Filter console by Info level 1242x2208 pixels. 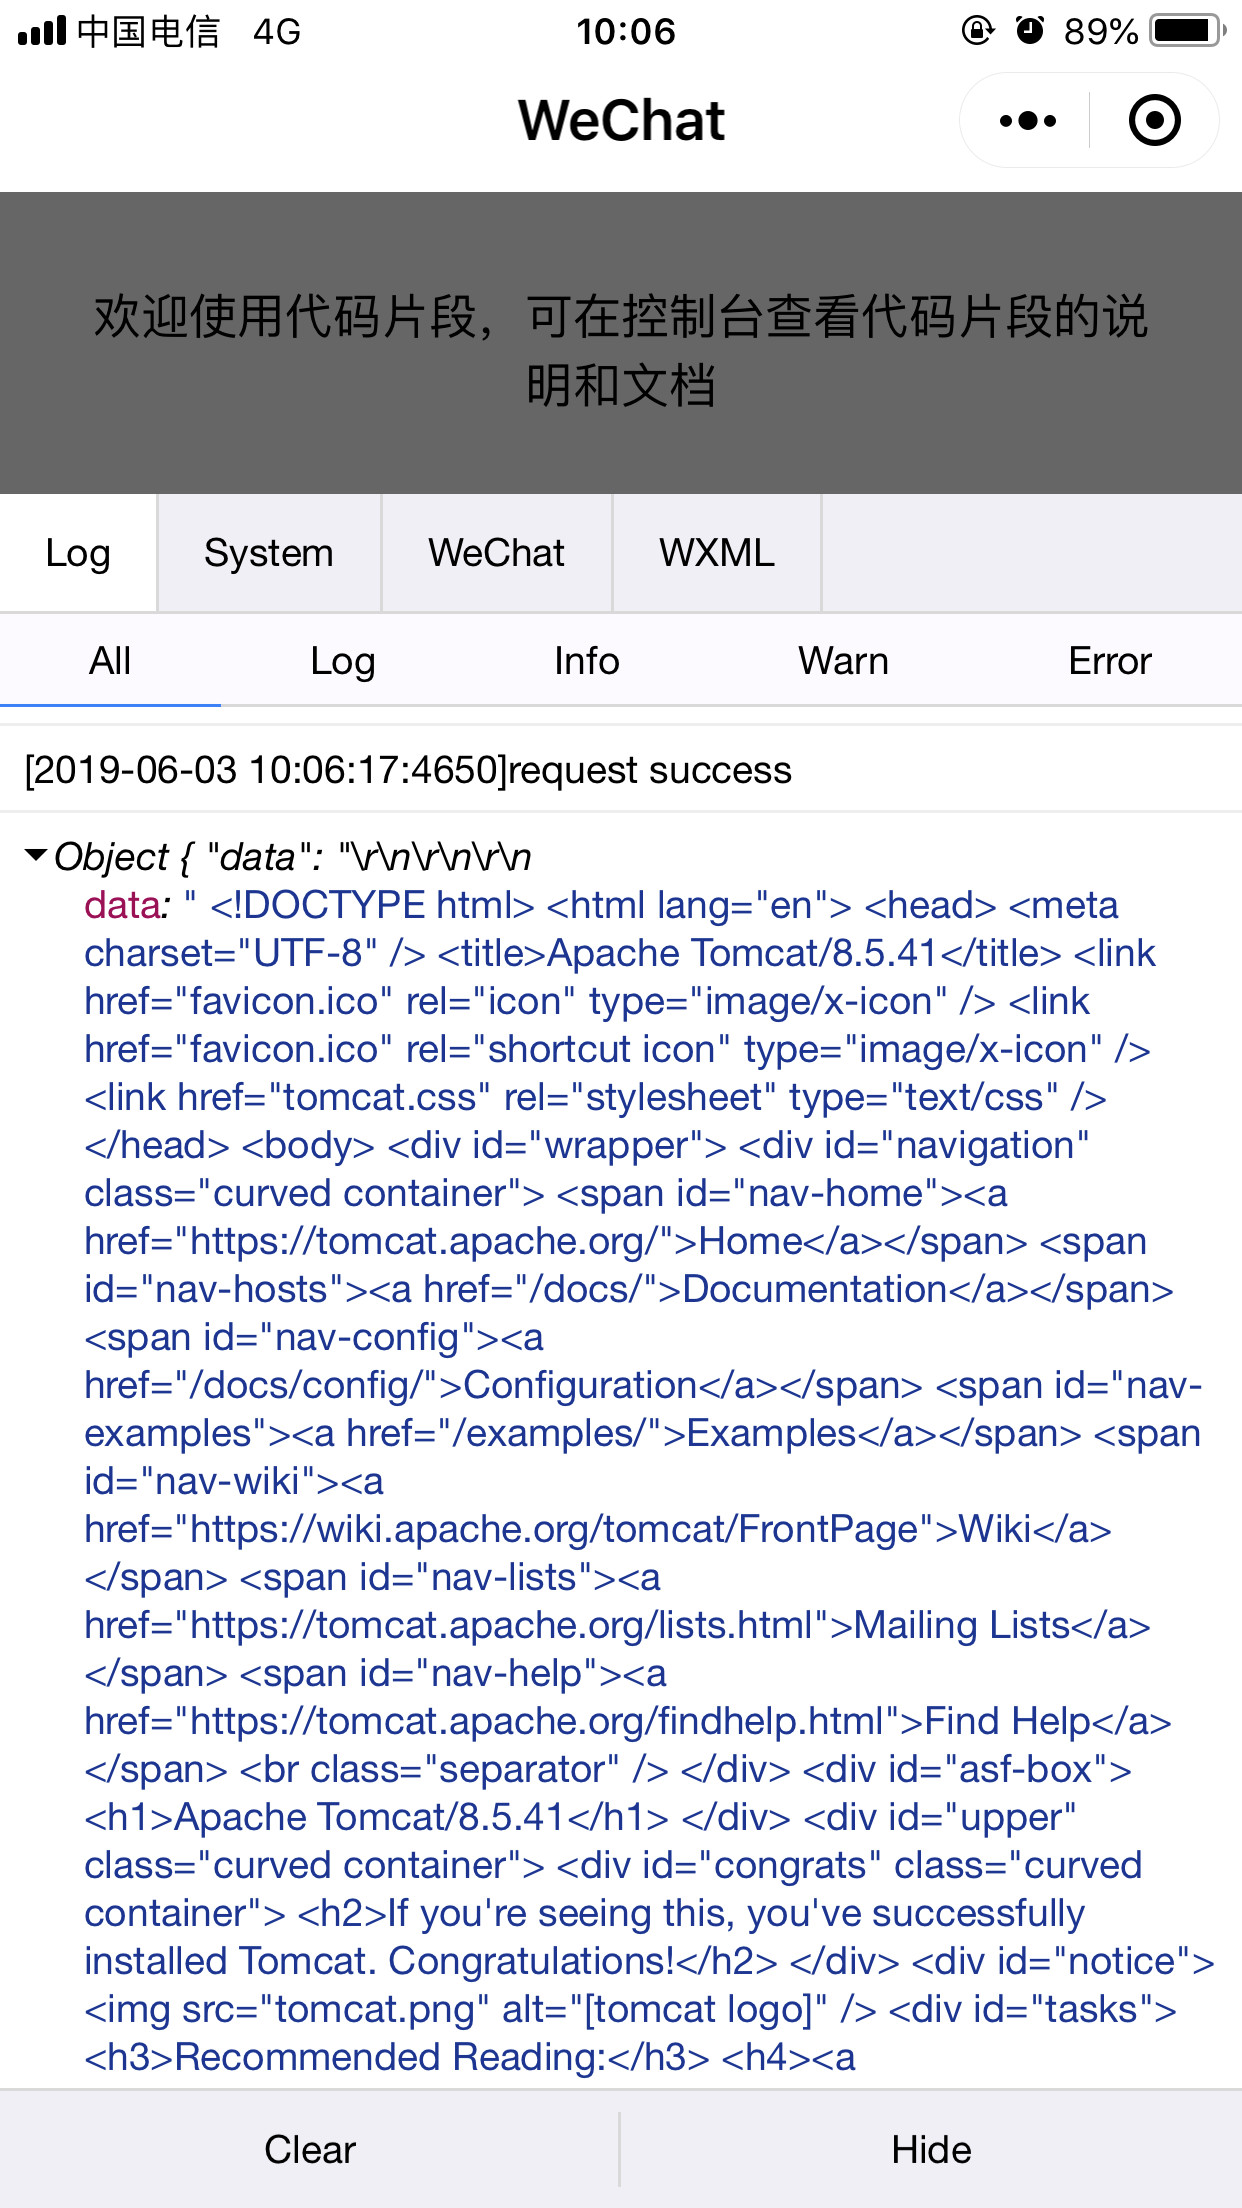pos(587,661)
